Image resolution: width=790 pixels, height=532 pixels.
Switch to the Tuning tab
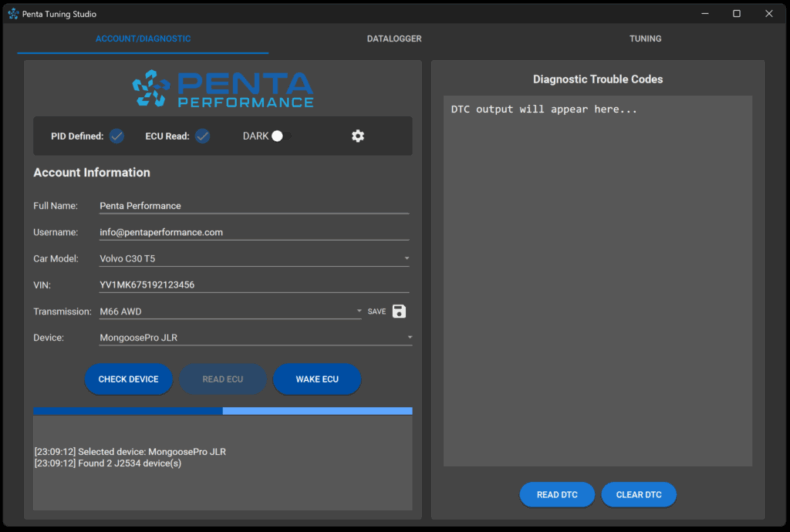point(645,39)
